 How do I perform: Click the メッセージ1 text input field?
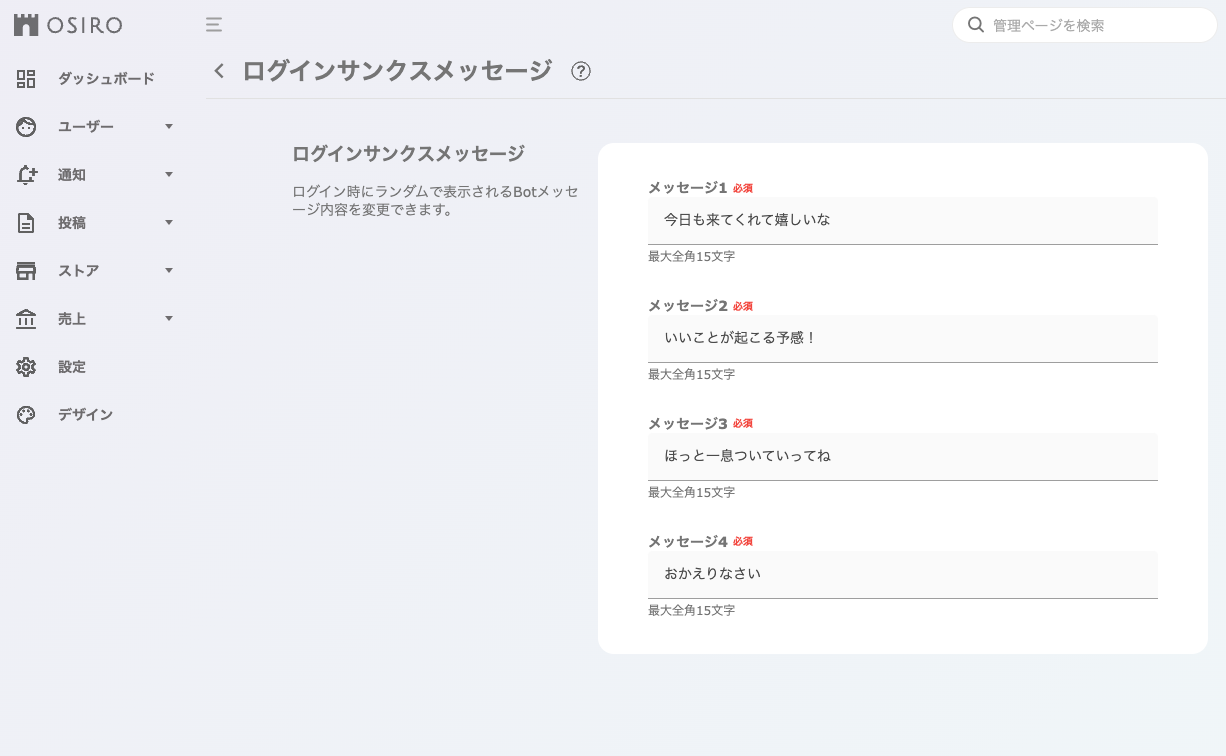(902, 219)
